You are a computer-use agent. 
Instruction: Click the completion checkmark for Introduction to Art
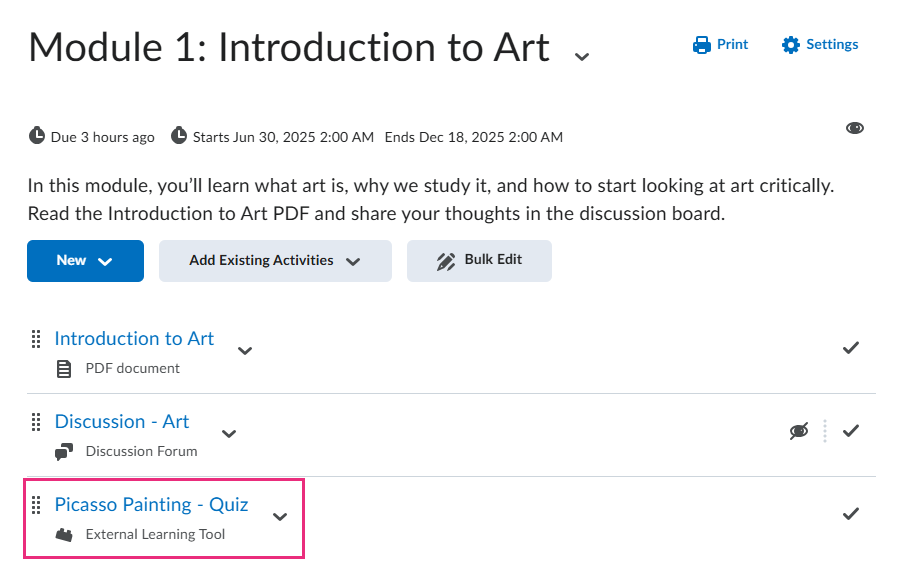point(851,348)
